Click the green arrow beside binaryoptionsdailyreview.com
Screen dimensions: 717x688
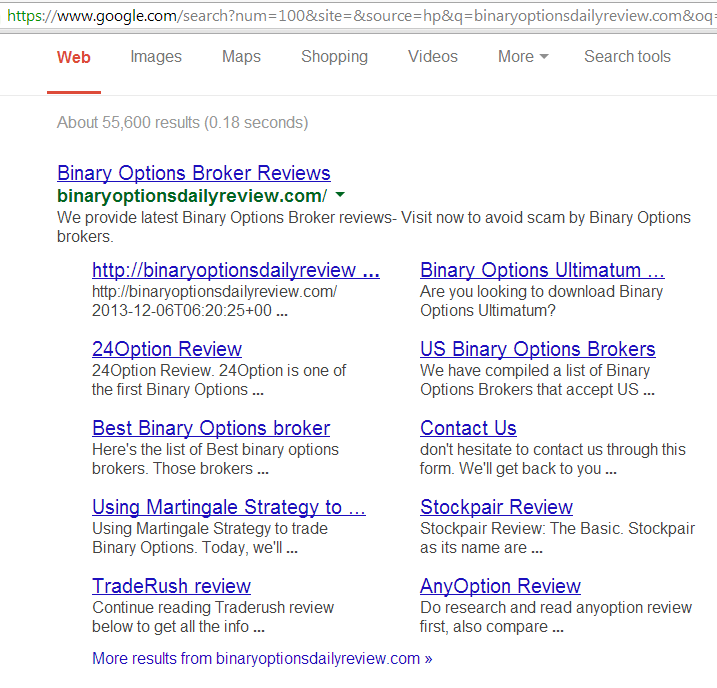(340, 195)
